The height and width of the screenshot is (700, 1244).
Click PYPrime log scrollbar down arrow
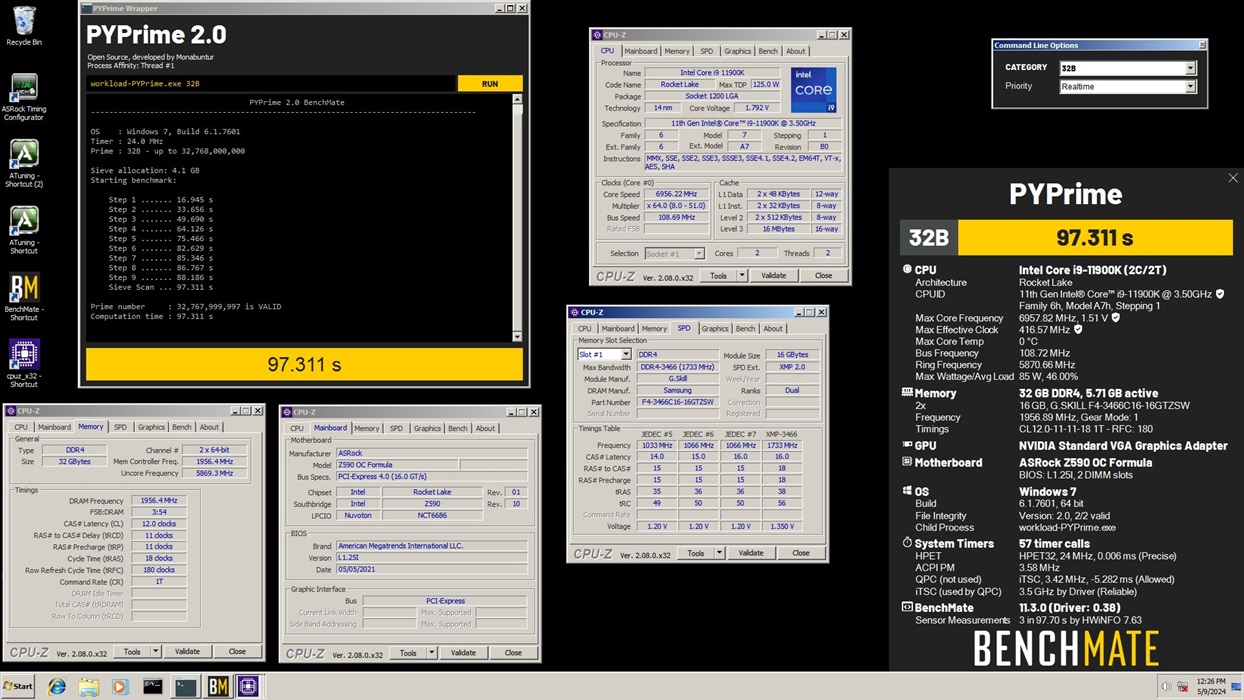(517, 337)
